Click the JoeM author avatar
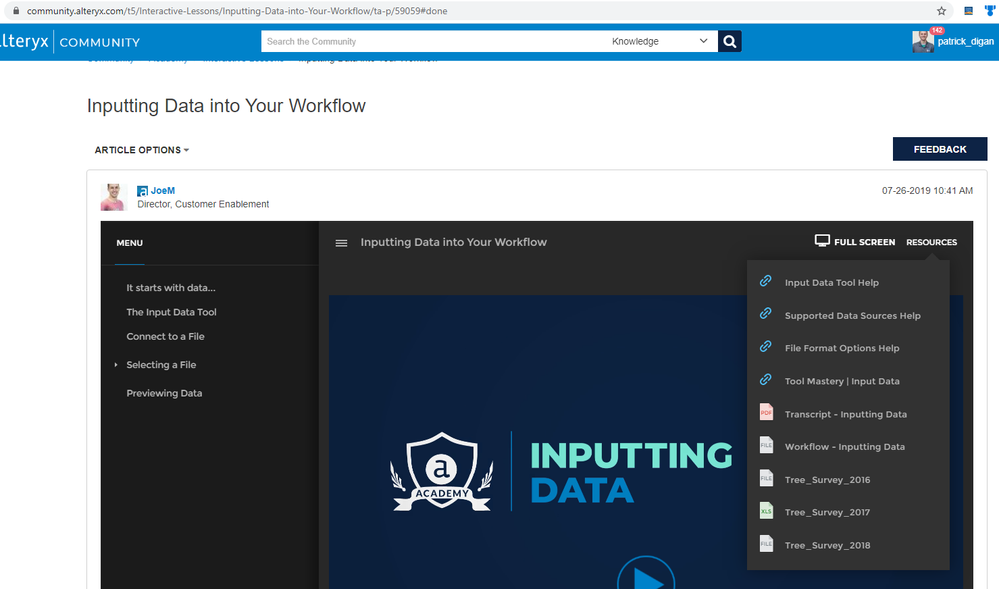Viewport: 999px width, 589px height. 113,197
